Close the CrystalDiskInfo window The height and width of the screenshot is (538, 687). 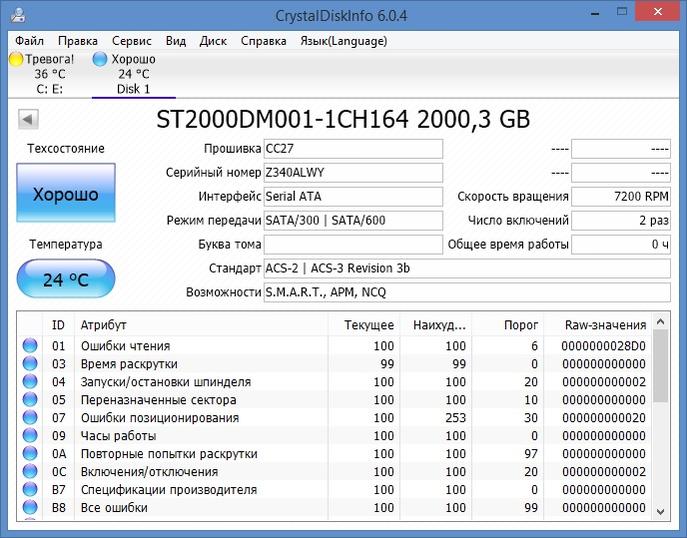pos(658,12)
